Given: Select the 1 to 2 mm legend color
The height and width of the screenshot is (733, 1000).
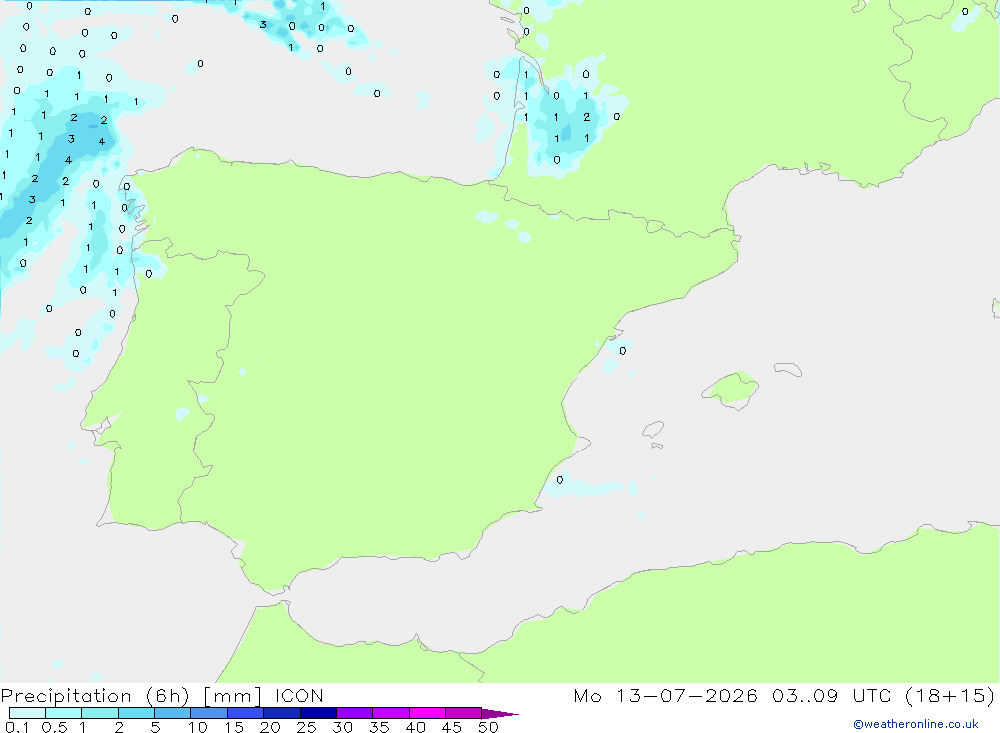Looking at the screenshot, I should [x=99, y=713].
